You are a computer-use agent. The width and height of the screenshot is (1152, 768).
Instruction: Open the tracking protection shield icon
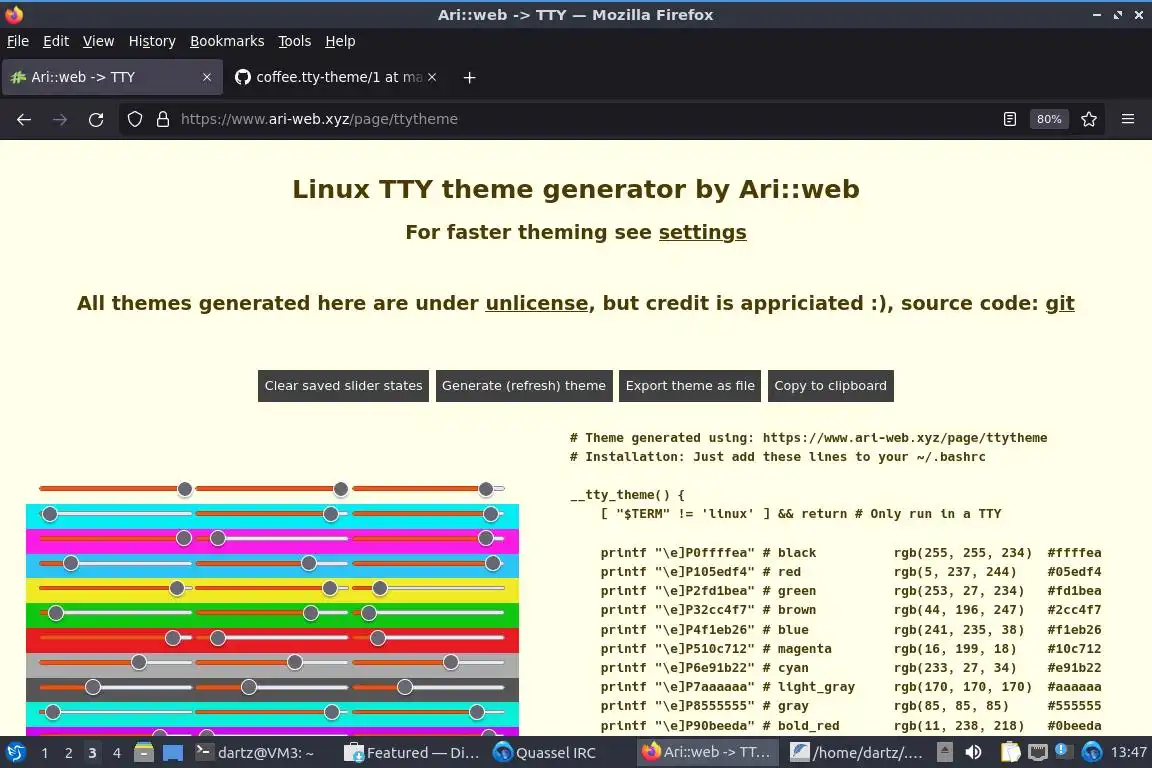point(134,119)
